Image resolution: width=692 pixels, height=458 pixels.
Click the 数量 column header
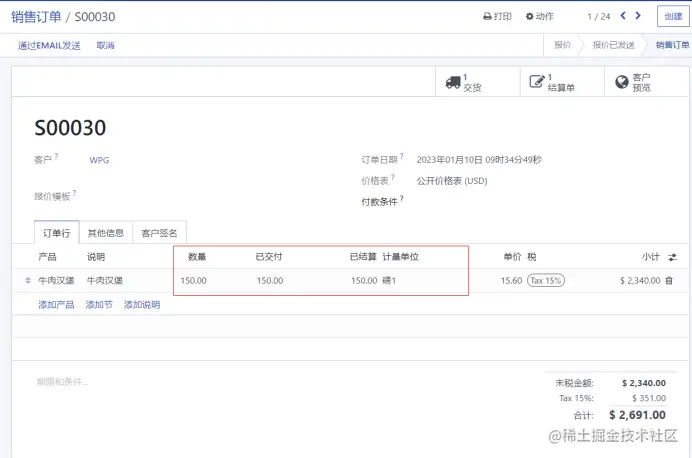tap(197, 257)
